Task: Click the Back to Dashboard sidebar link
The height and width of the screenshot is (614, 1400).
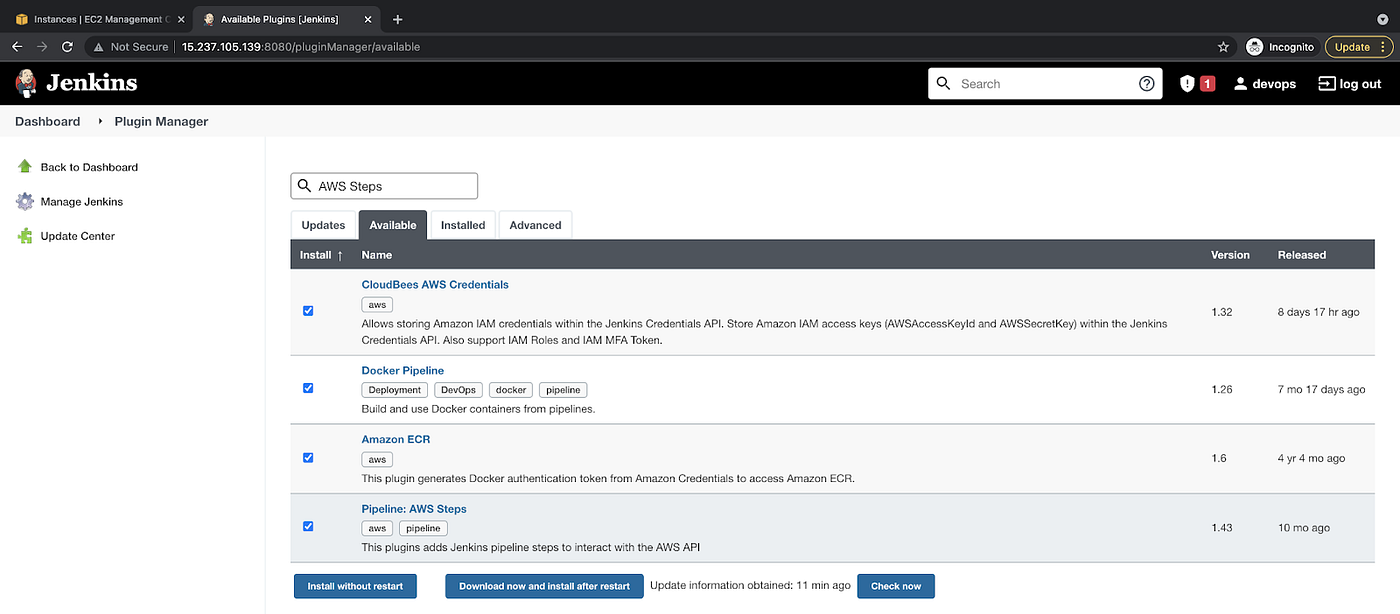Action: point(89,167)
